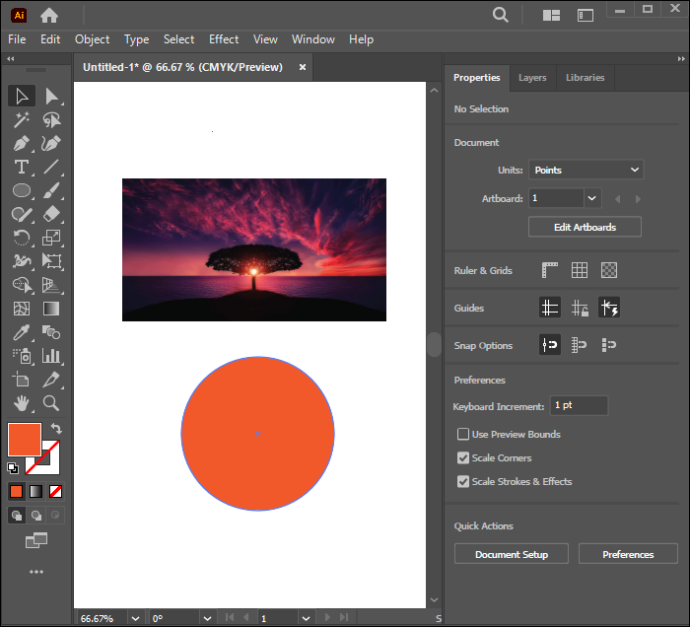Select the Pen tool
Image resolution: width=690 pixels, height=627 pixels.
21,143
